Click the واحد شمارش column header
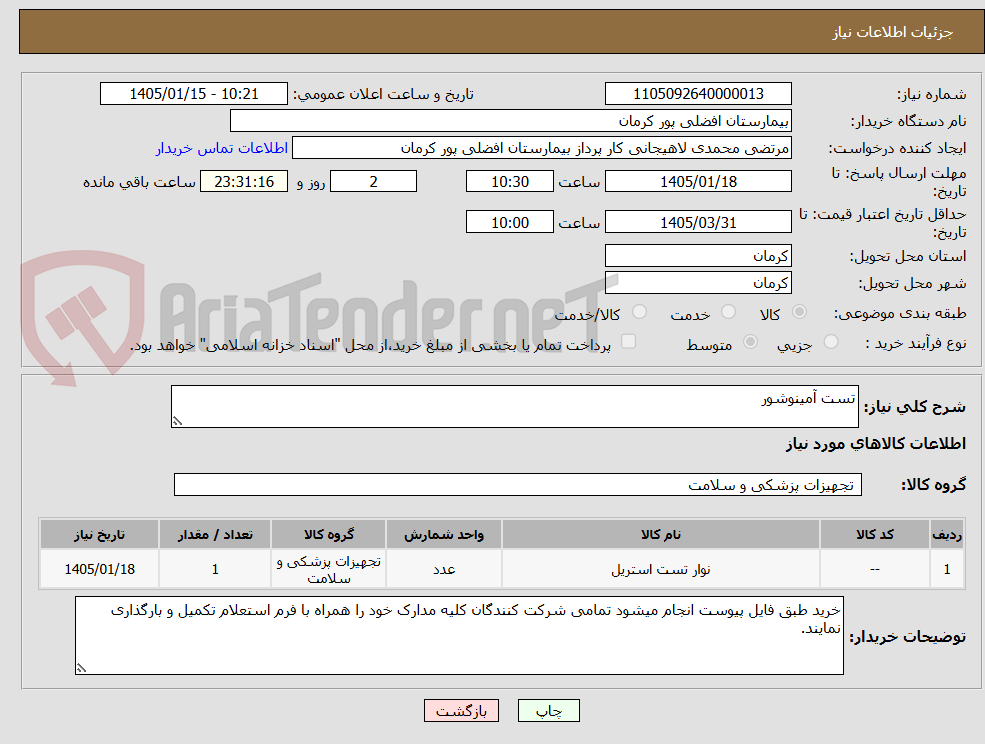The image size is (985, 744). click(x=444, y=534)
